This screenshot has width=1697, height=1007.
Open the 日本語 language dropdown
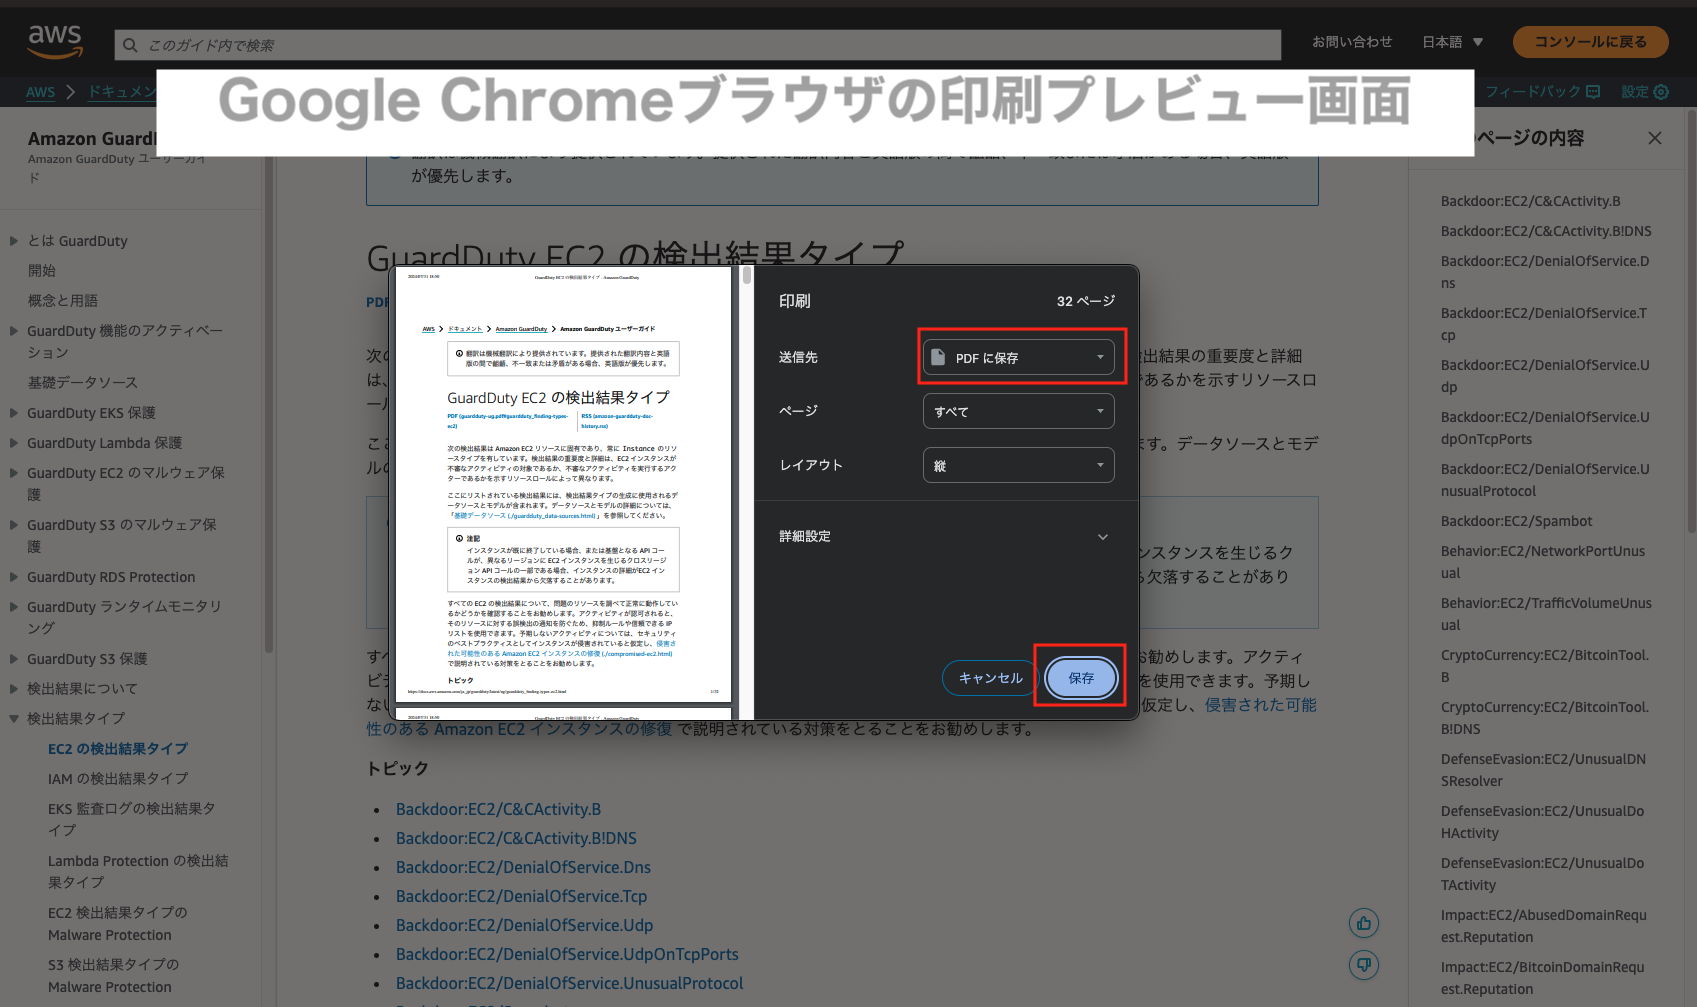[x=1453, y=42]
